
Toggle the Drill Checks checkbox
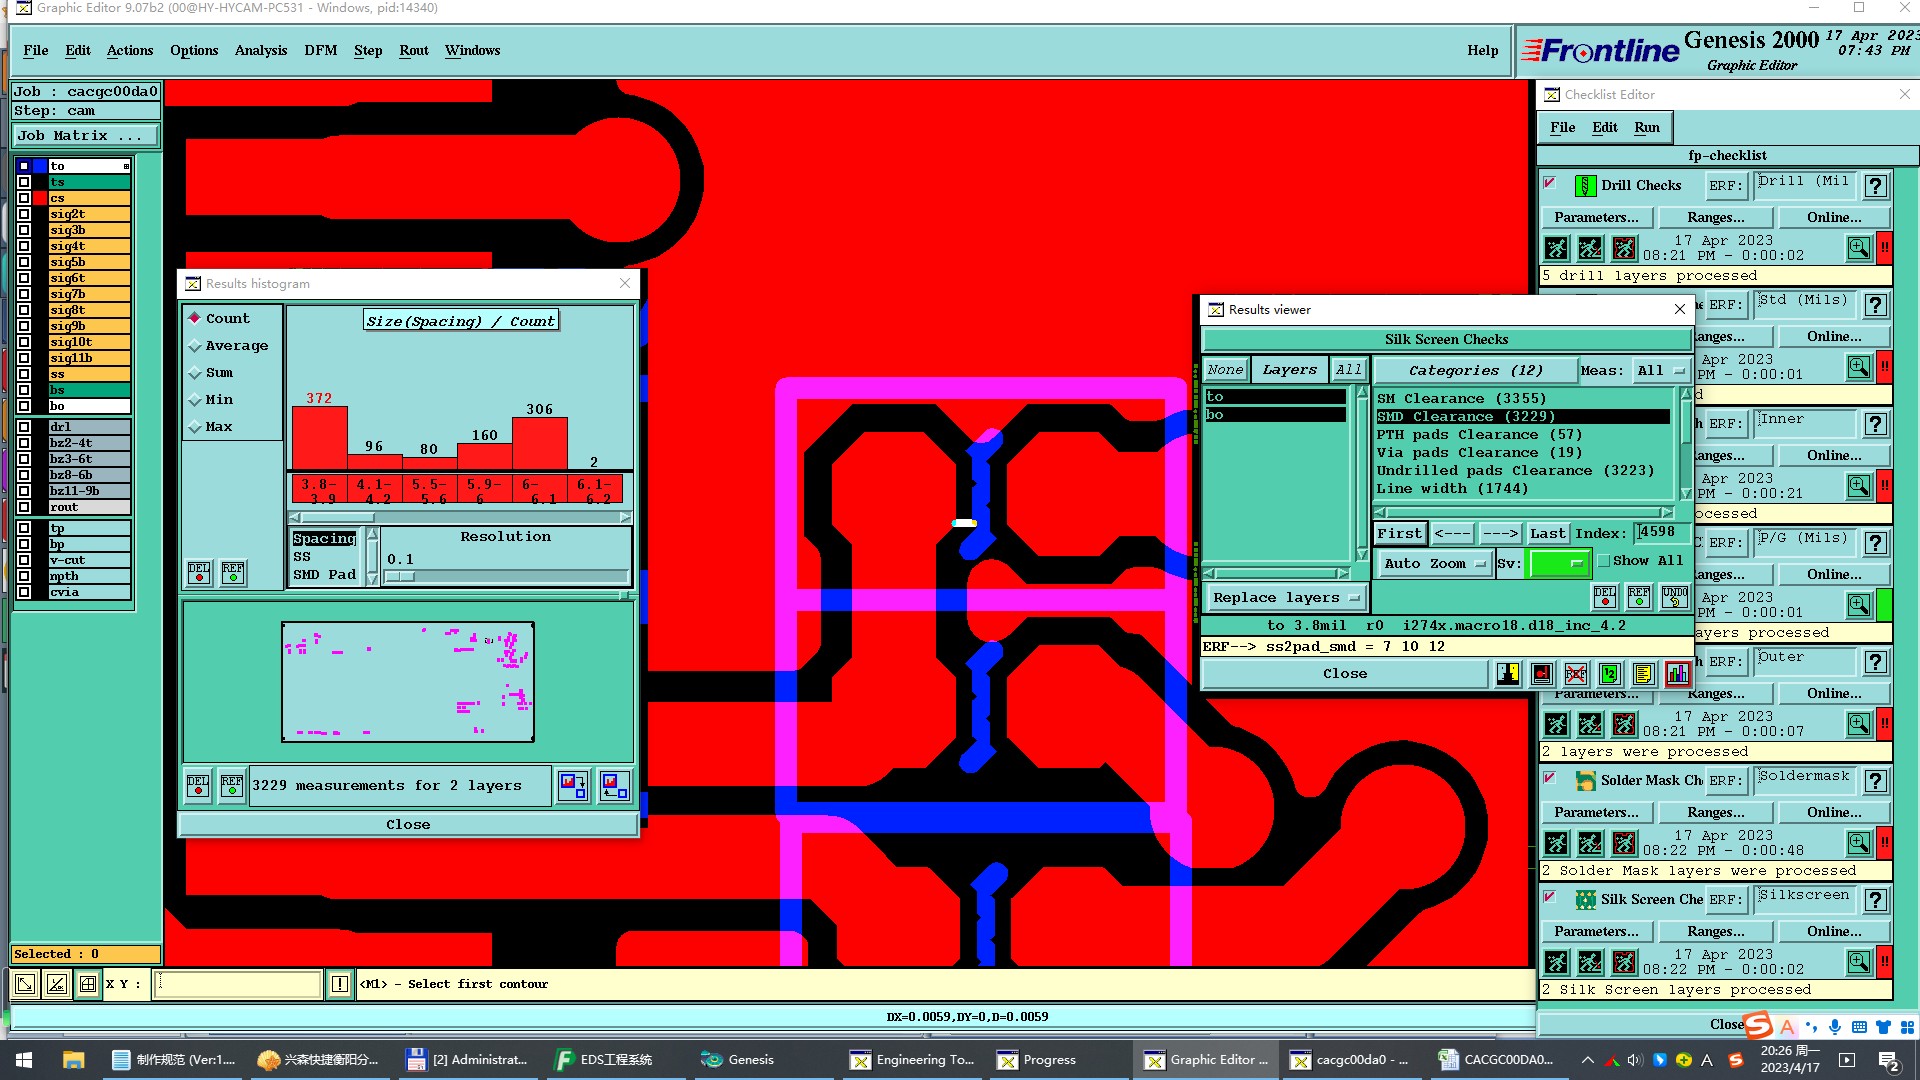point(1550,184)
